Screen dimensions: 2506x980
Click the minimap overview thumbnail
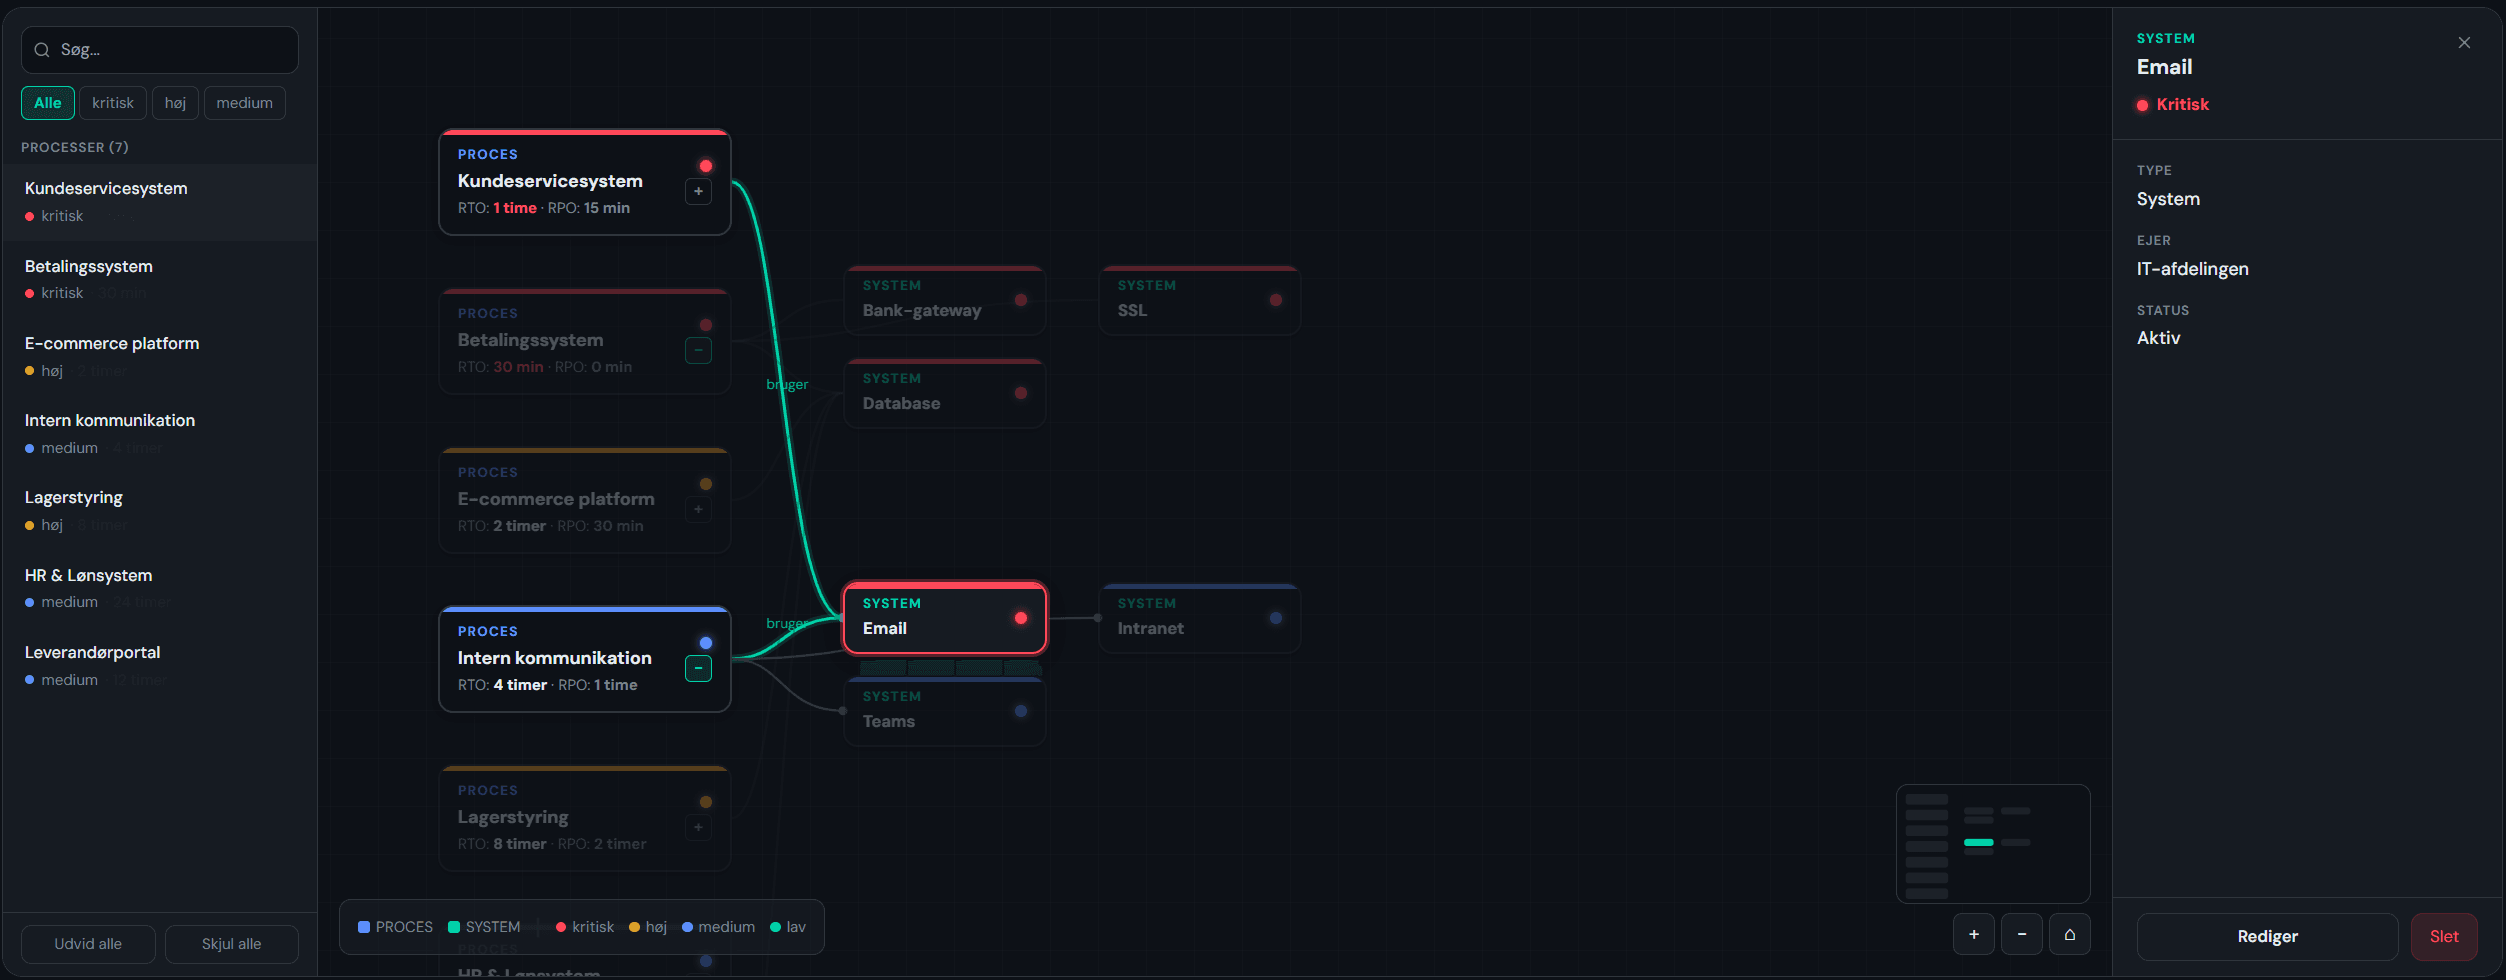1992,843
